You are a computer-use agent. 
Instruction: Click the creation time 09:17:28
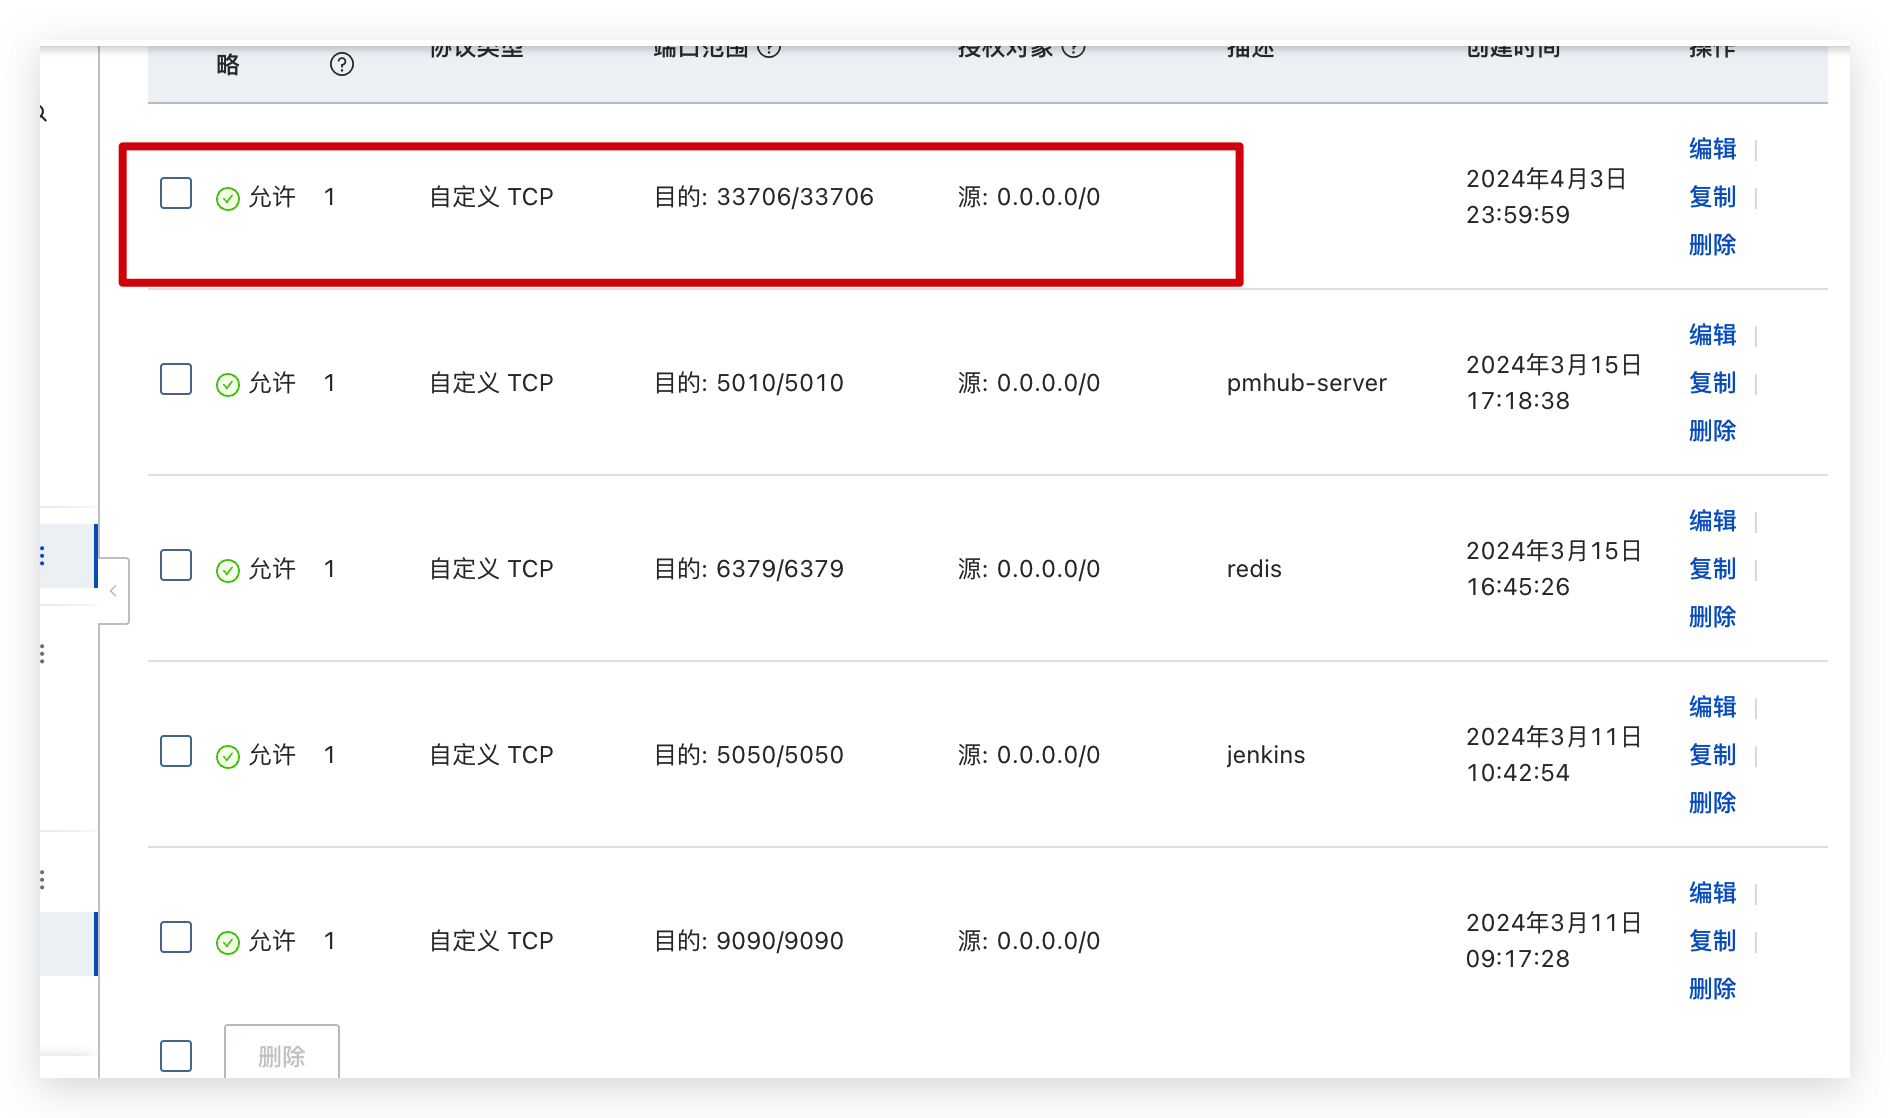[x=1518, y=959]
